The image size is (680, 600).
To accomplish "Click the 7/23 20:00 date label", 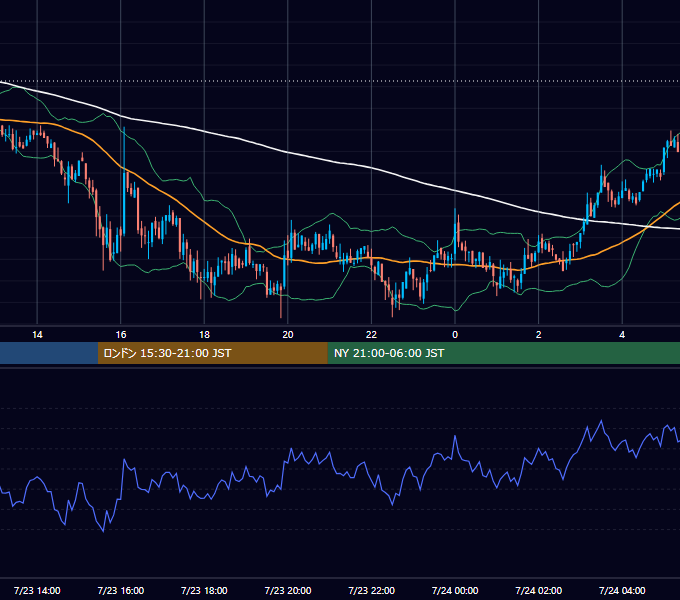I will pyautogui.click(x=288, y=590).
